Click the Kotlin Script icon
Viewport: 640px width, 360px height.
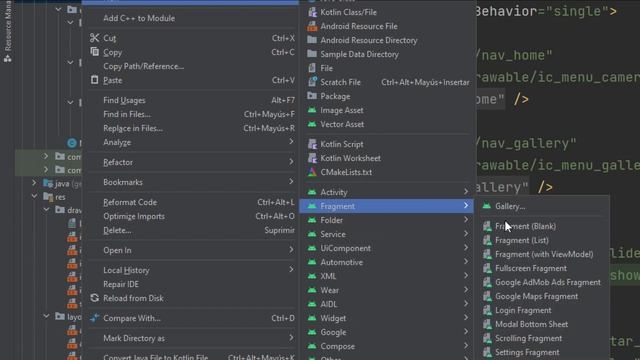pos(312,144)
